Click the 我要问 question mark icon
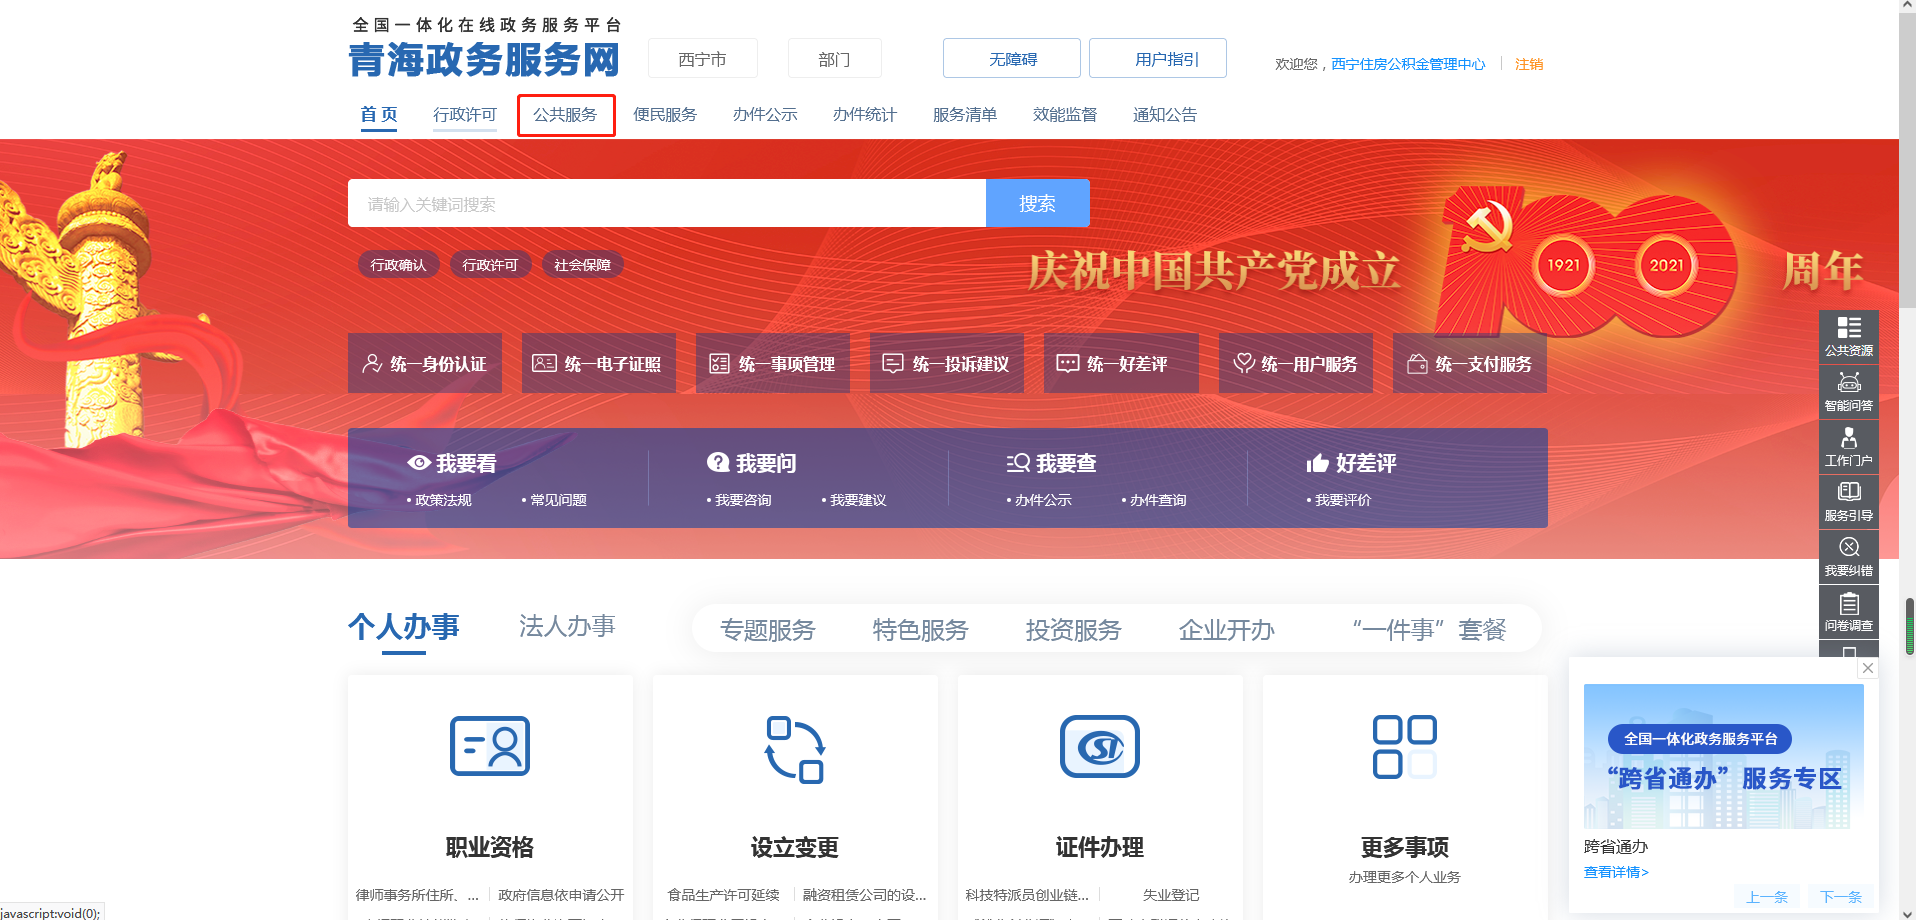The width and height of the screenshot is (1916, 920). coord(718,462)
